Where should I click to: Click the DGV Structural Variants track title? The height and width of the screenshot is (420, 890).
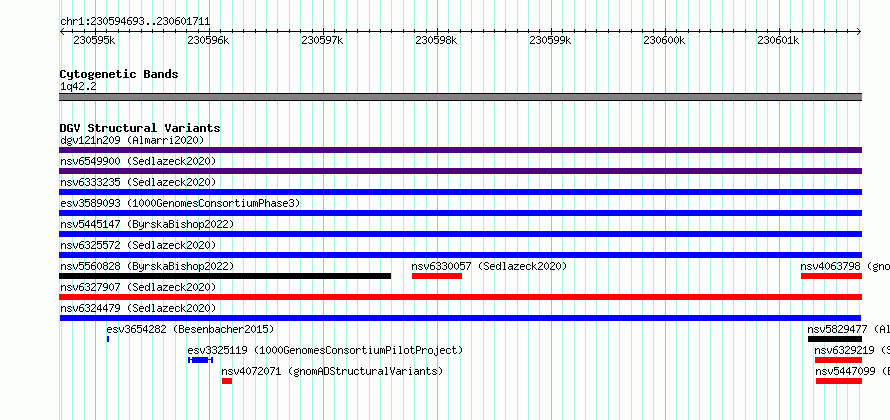[x=140, y=128]
